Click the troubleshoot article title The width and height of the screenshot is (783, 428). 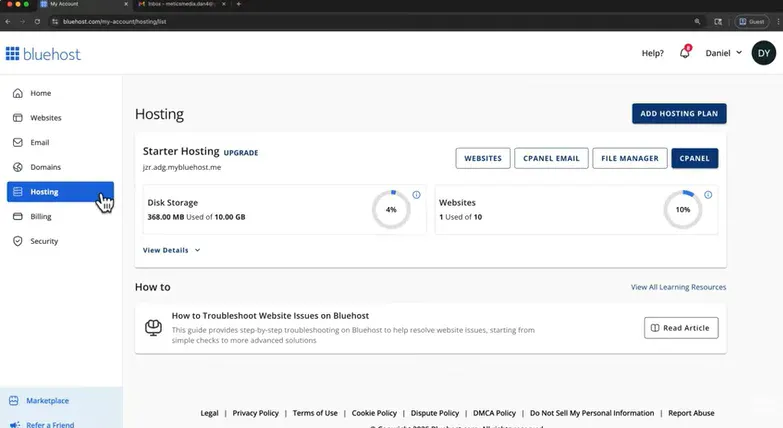270,316
